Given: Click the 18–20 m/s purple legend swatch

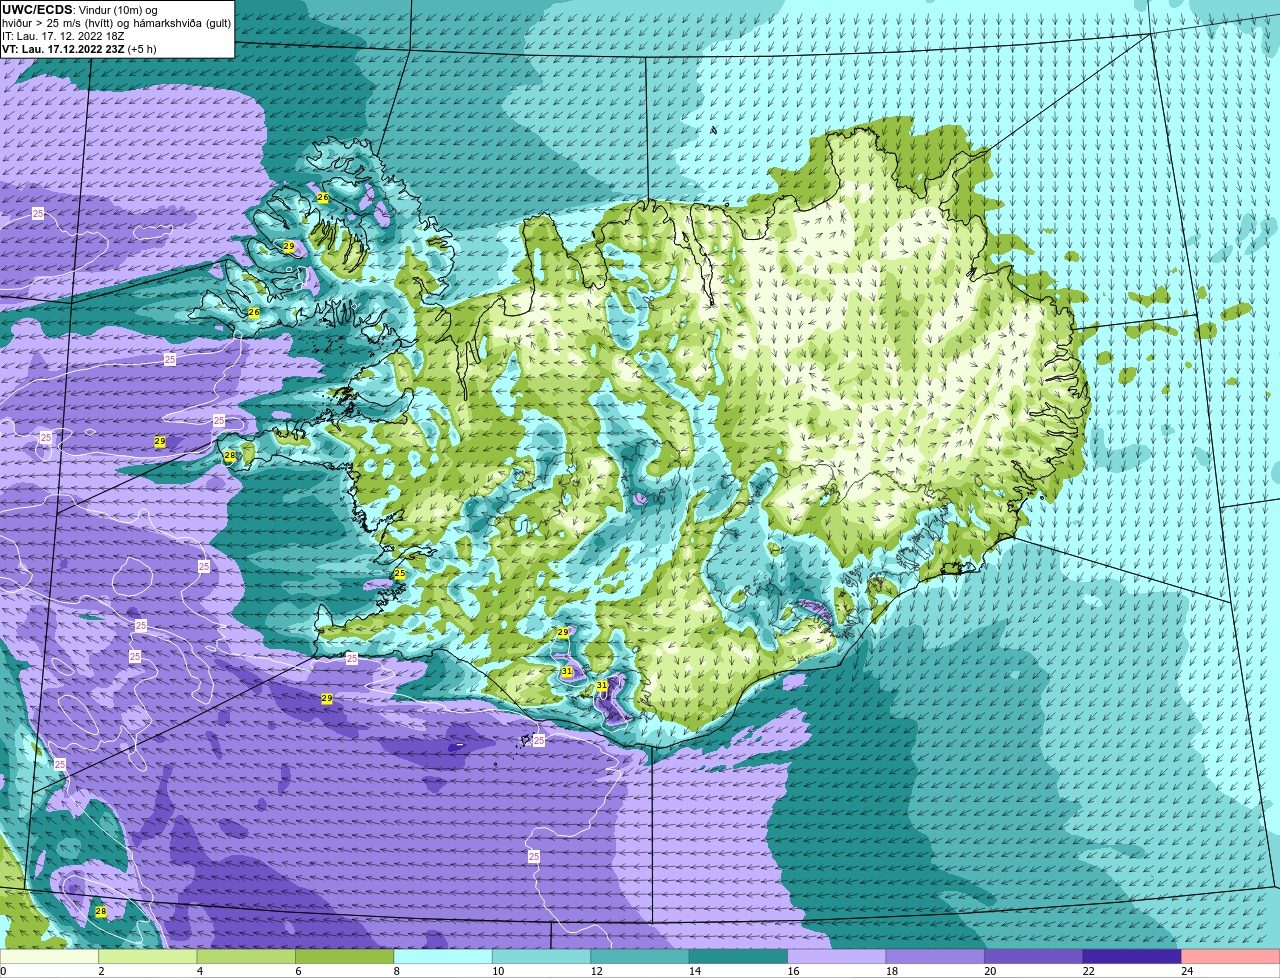Looking at the screenshot, I should pos(936,957).
